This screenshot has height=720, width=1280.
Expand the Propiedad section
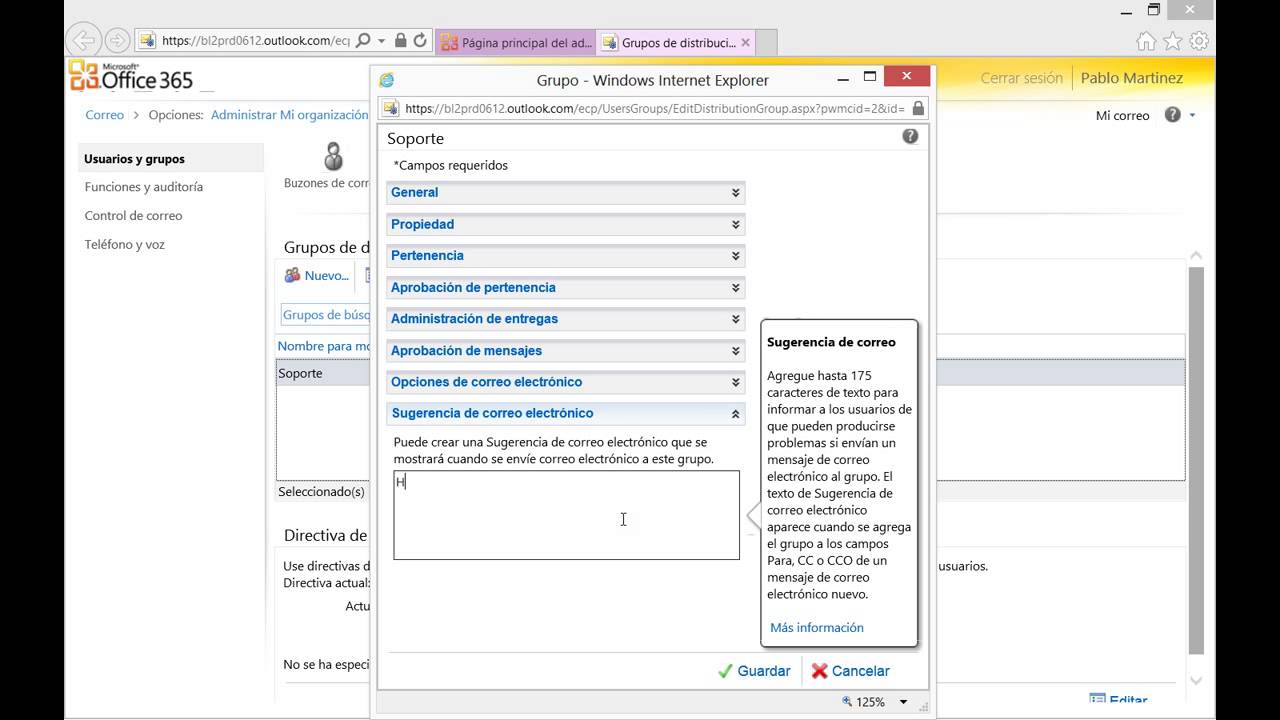(566, 225)
